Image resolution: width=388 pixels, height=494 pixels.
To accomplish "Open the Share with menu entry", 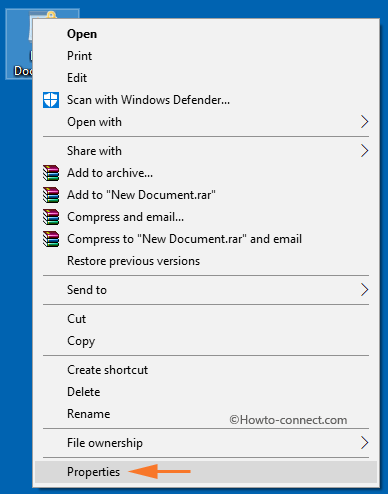I will click(206, 151).
